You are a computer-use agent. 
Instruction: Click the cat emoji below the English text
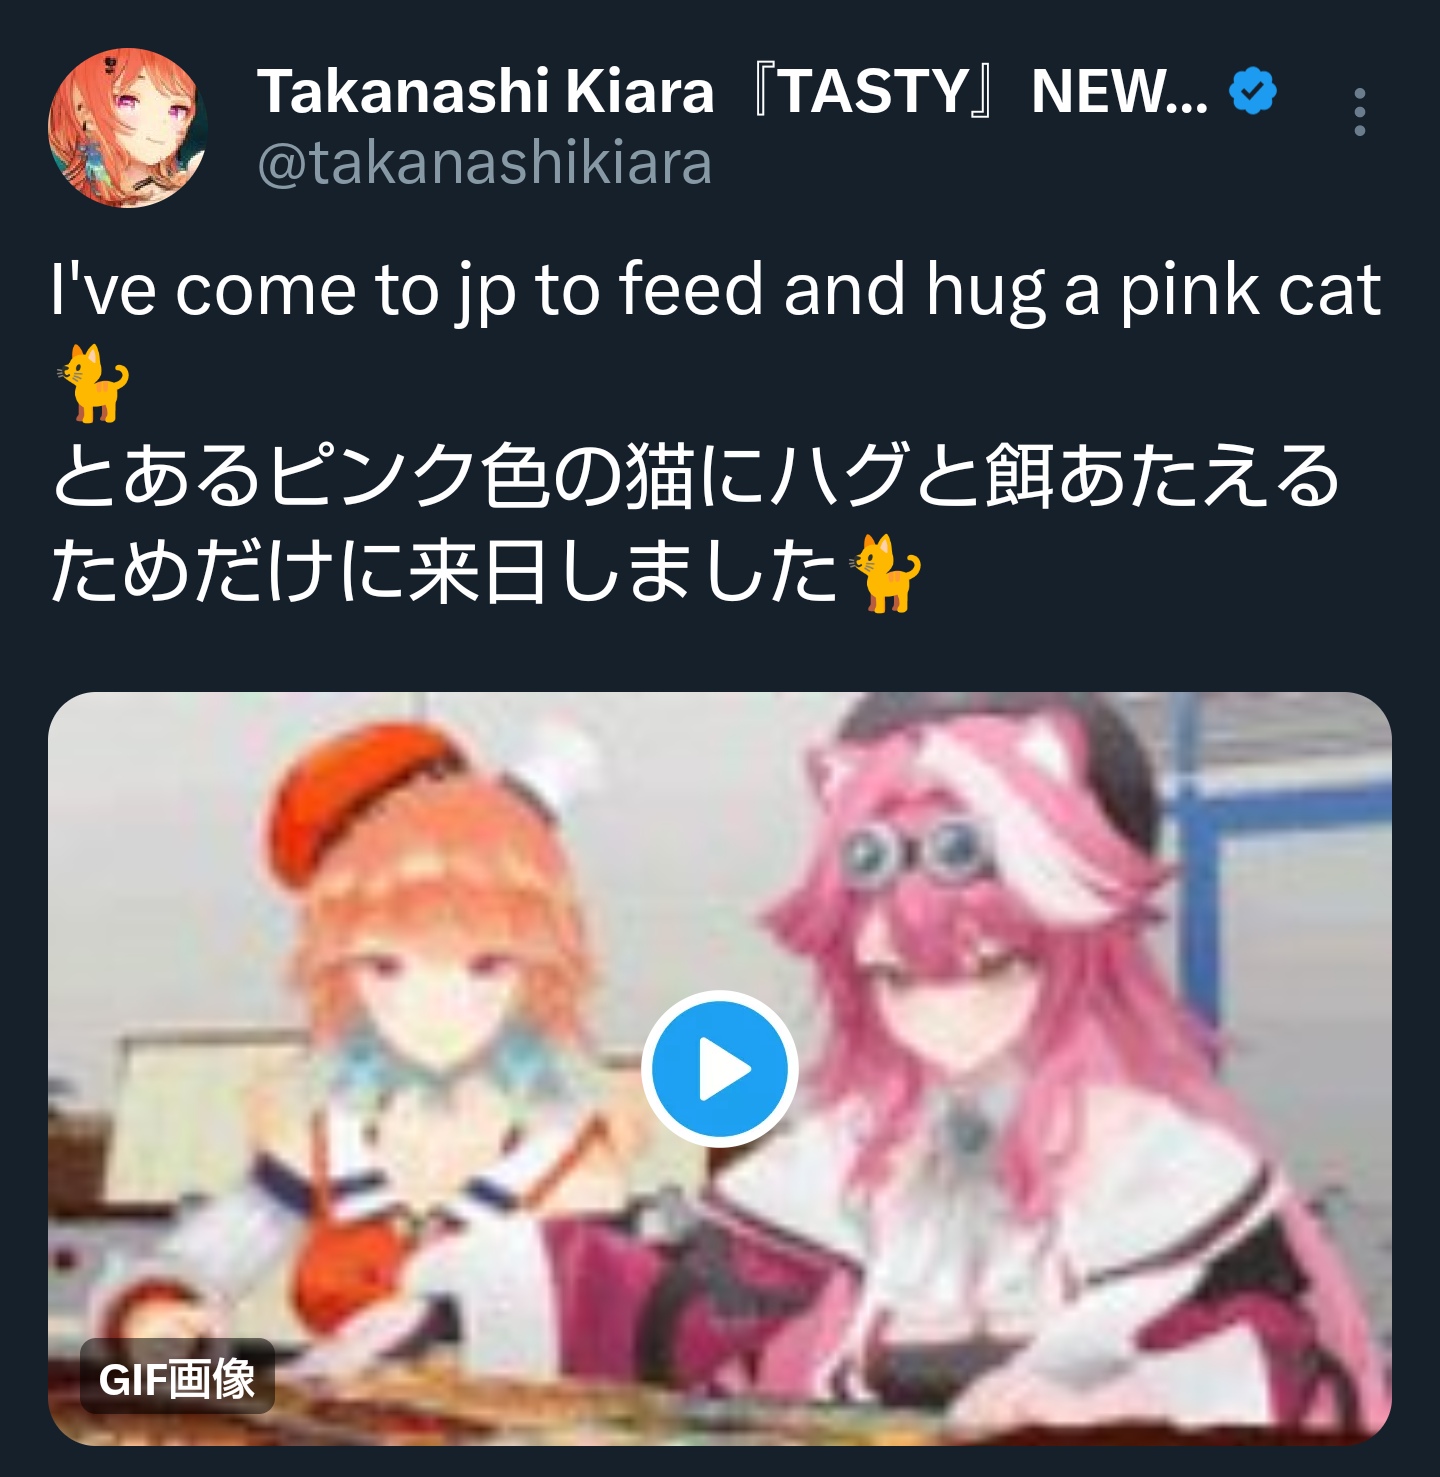[x=93, y=383]
